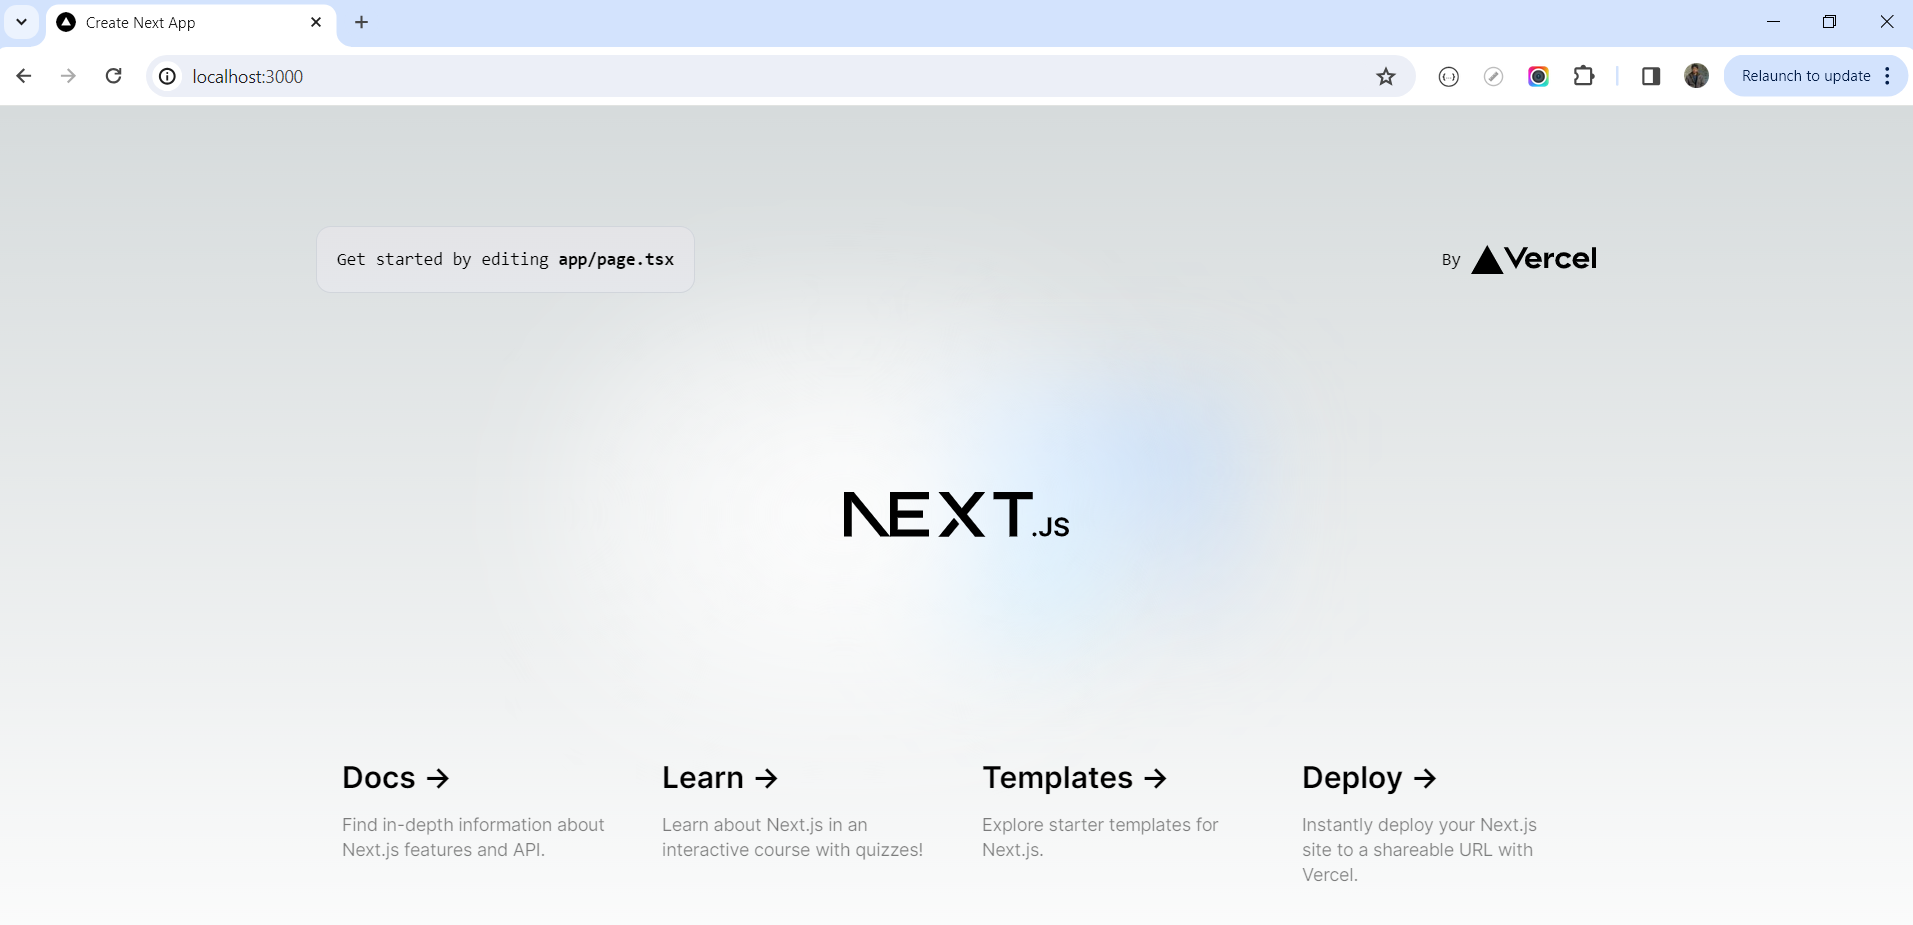Click the Next.js logo

(x=956, y=514)
